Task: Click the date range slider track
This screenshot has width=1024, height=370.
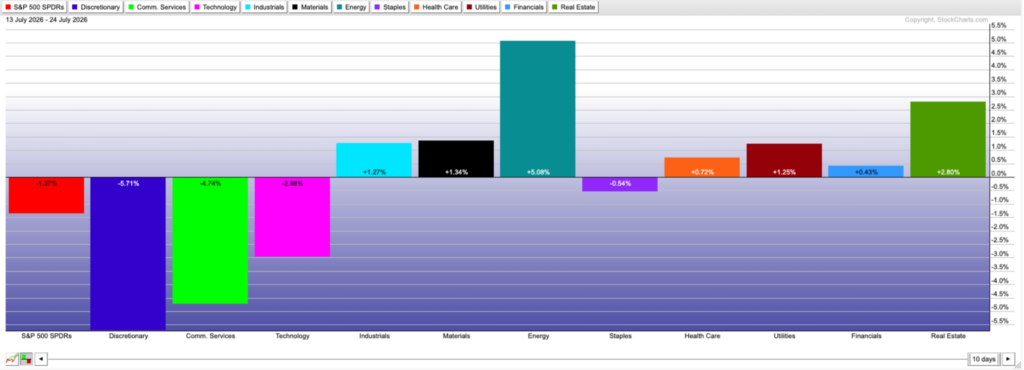Action: tap(508, 359)
